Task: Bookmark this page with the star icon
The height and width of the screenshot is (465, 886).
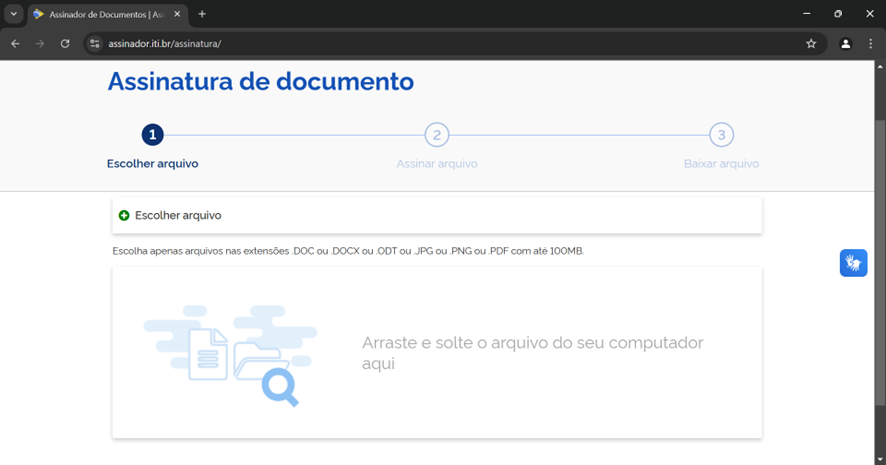Action: (811, 44)
